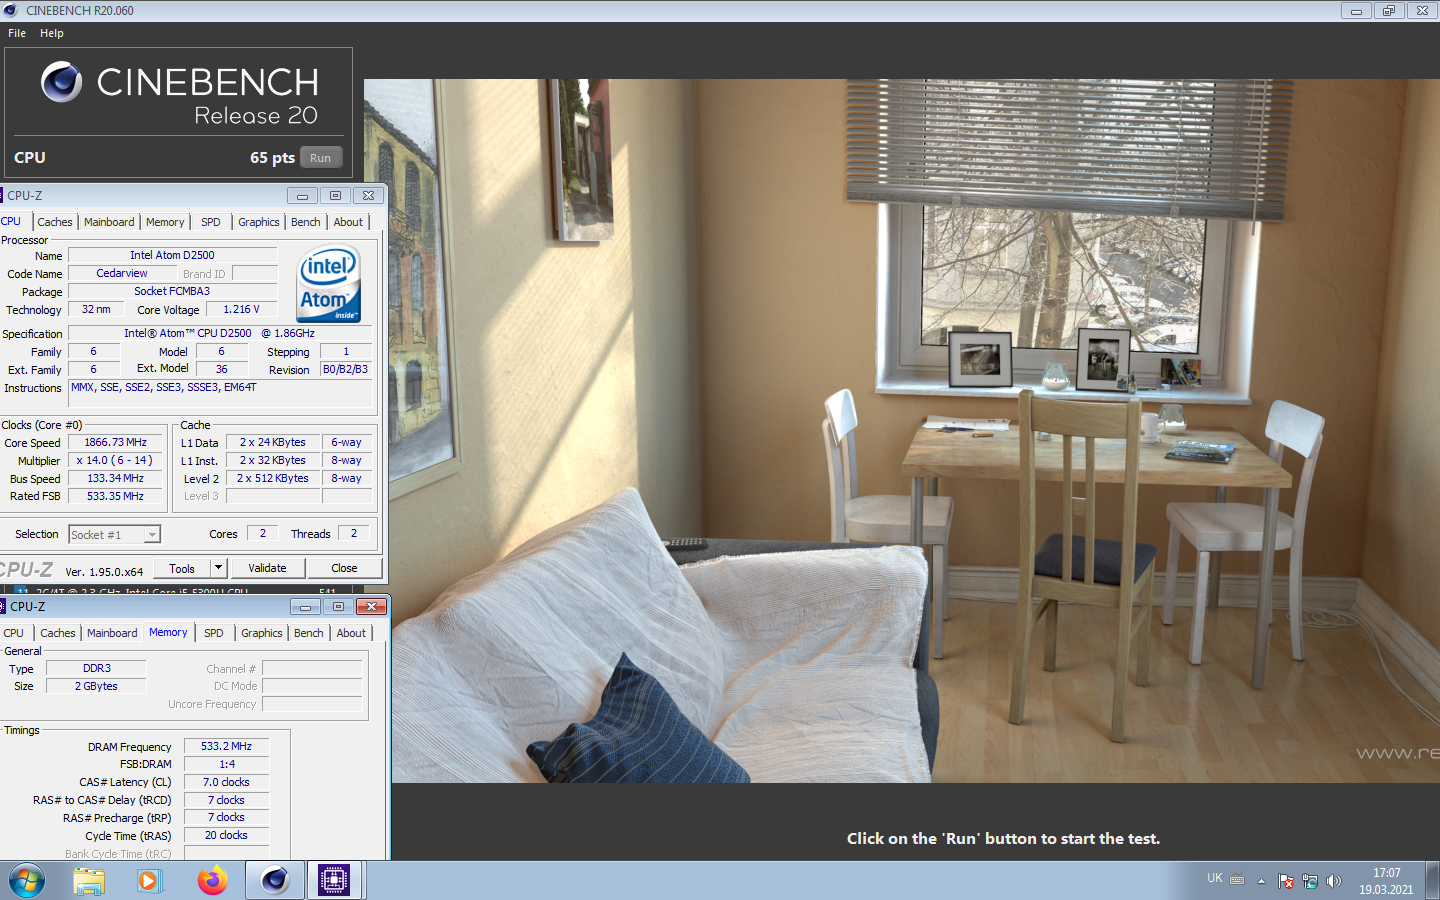Run the Cinebench CPU test
1440x900 pixels.
[x=320, y=158]
